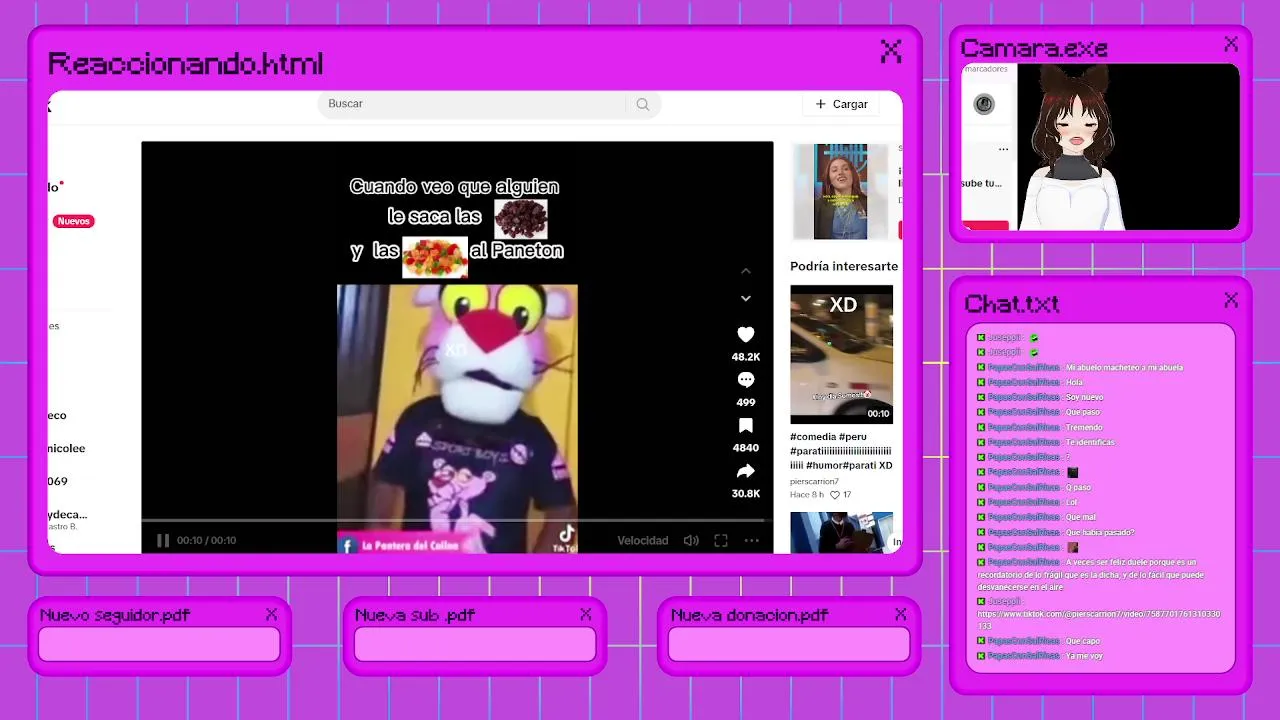
Task: Close the Reaccionando.html window
Action: point(890,50)
